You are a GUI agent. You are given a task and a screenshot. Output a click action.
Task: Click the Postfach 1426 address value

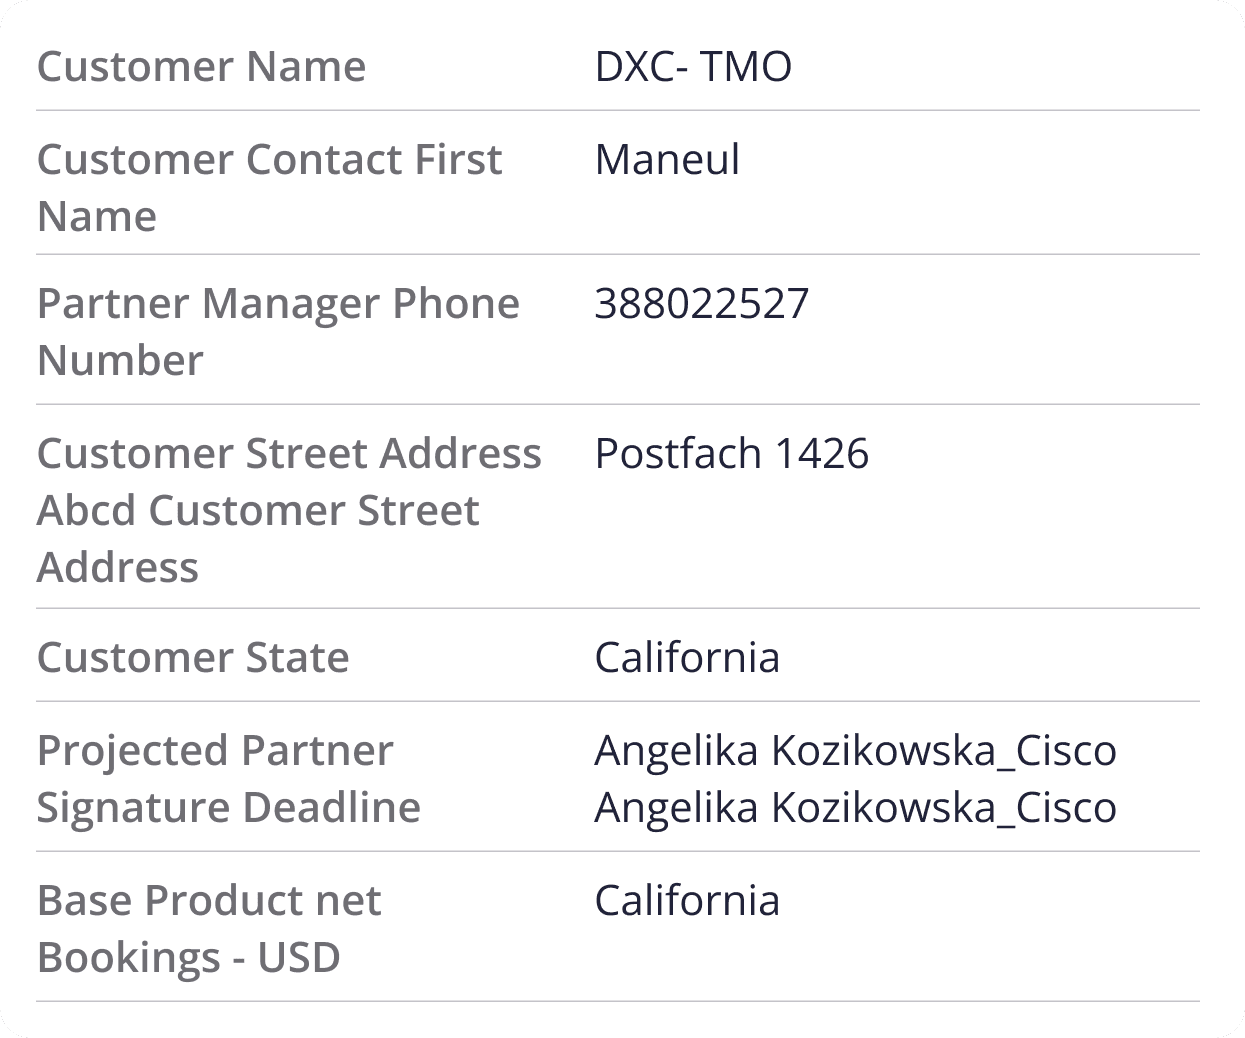point(732,454)
